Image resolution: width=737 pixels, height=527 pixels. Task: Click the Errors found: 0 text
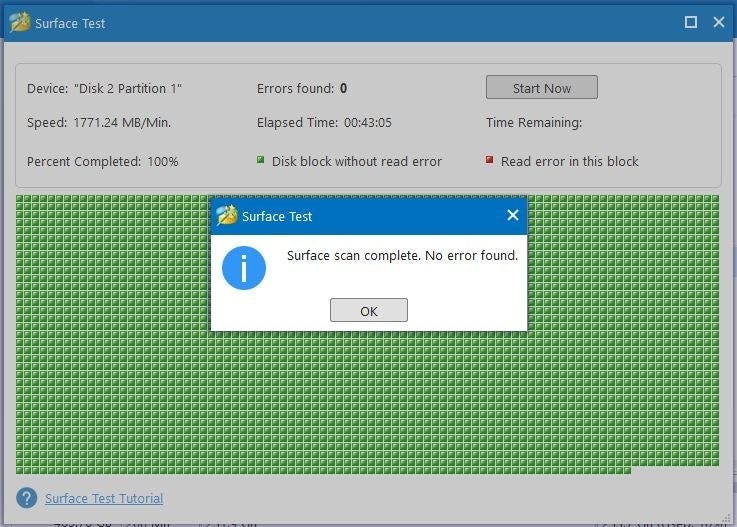302,88
